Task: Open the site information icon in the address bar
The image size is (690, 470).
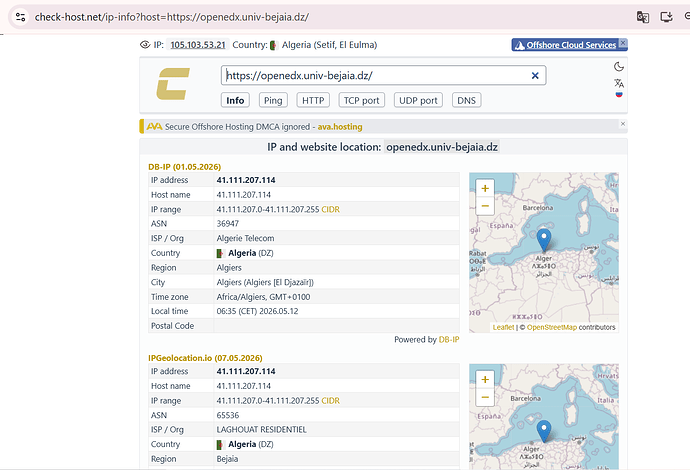Action: (x=20, y=17)
